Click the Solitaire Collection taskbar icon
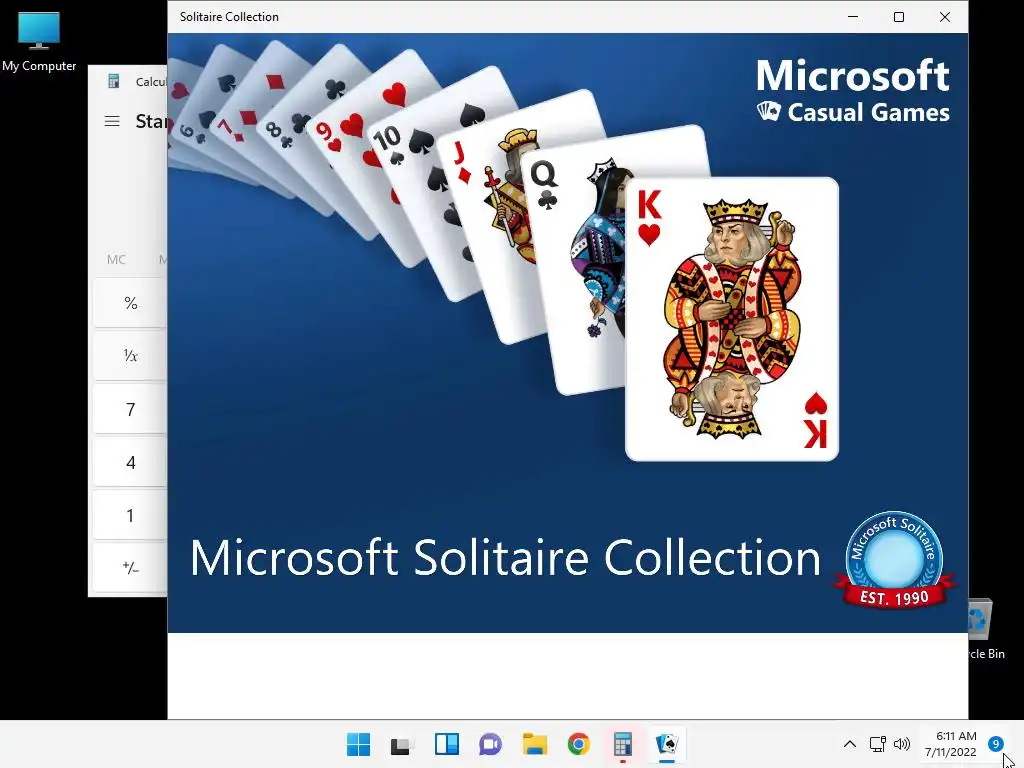This screenshot has width=1024, height=768. (667, 744)
